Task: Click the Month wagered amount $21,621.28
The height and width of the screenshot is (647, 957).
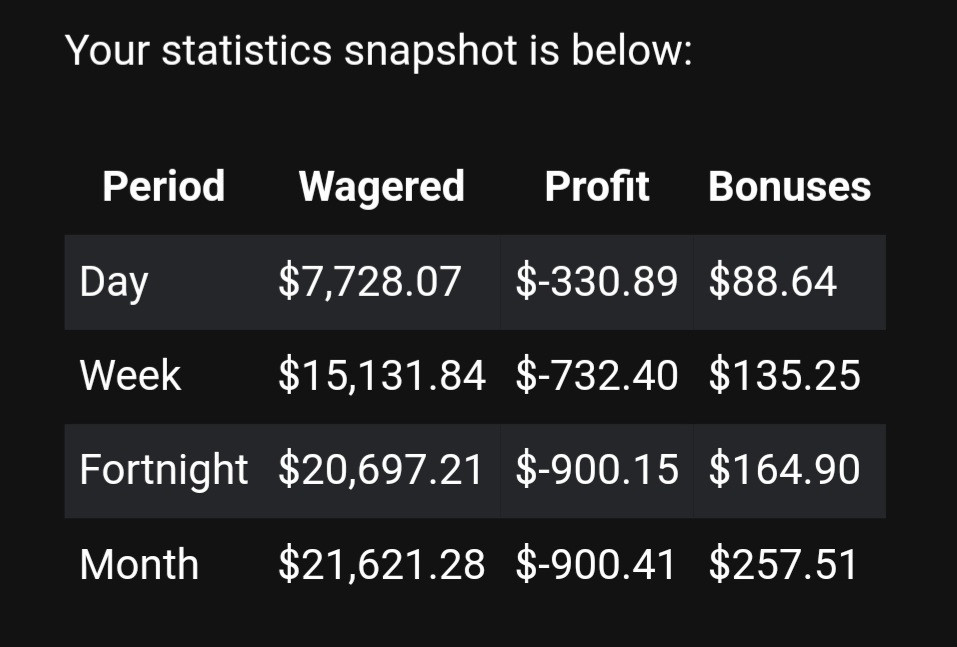Action: (381, 565)
